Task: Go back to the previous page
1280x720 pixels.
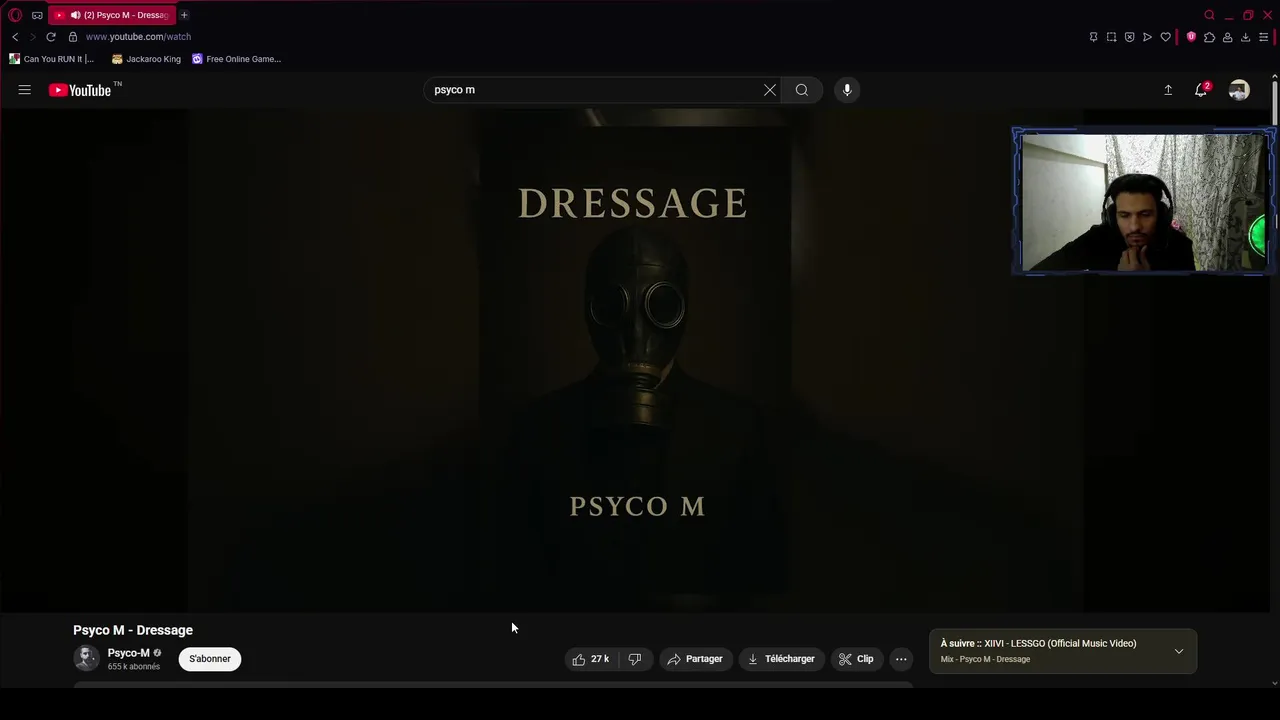Action: coord(15,37)
